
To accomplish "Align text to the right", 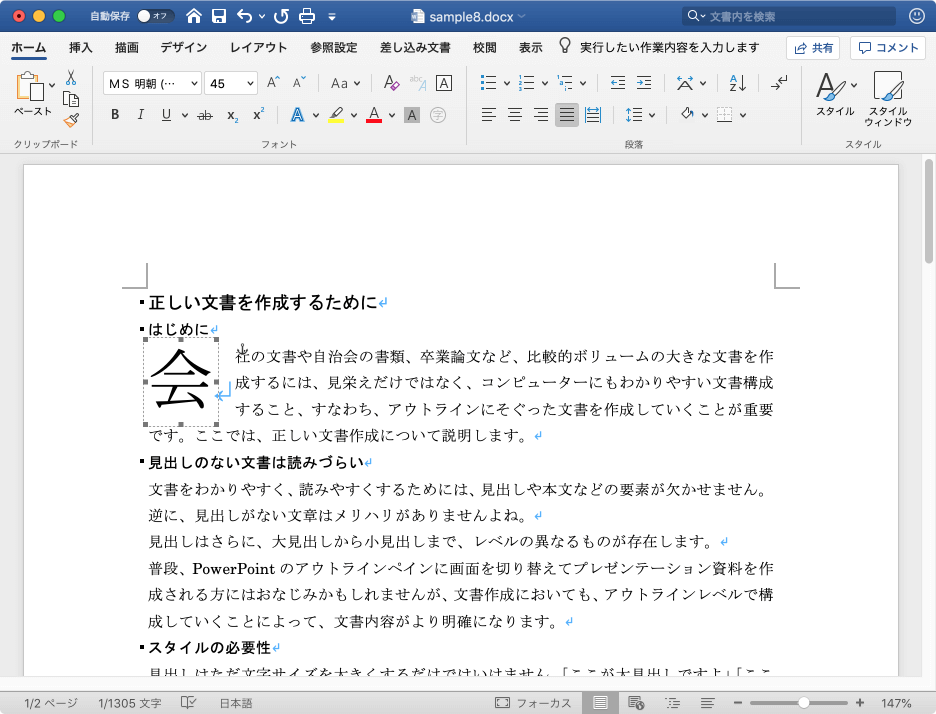I will point(541,115).
